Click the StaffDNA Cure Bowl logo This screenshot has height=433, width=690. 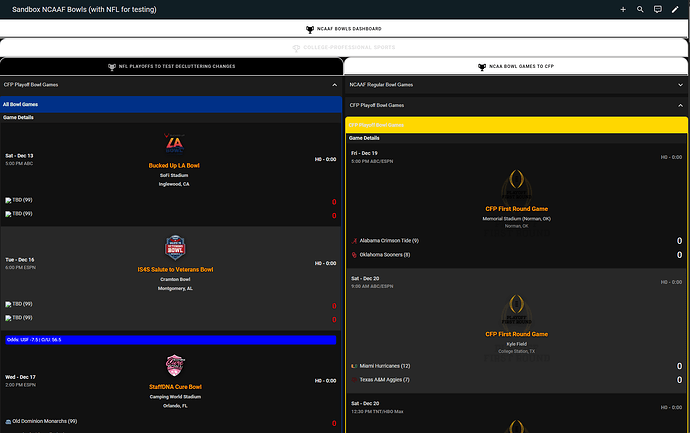click(175, 365)
